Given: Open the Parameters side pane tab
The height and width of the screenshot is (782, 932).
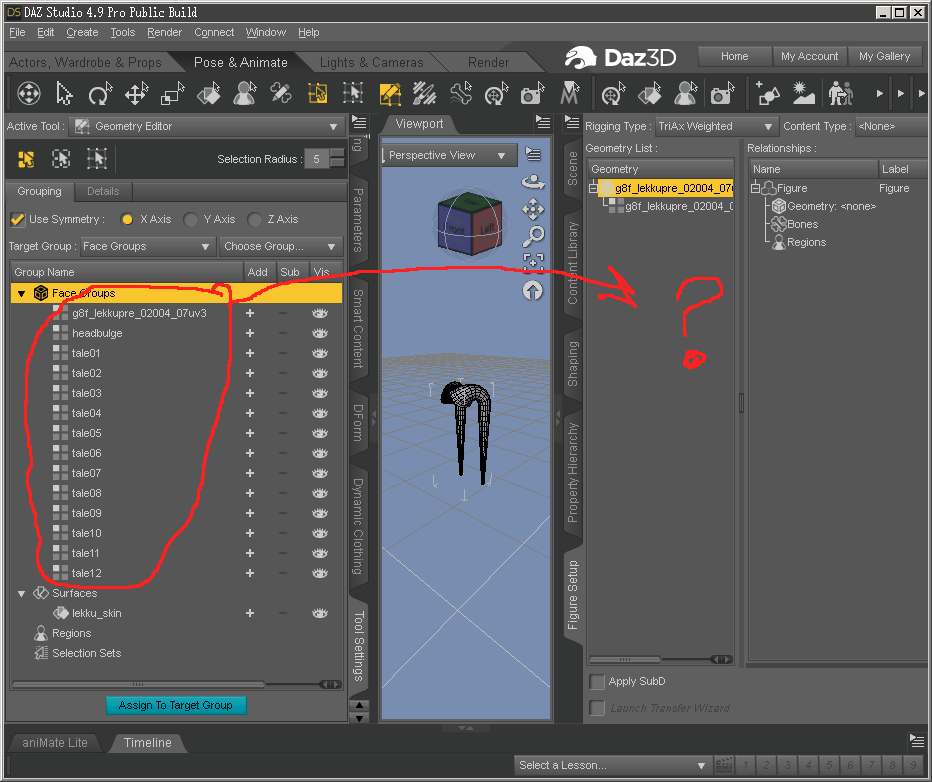Looking at the screenshot, I should [x=358, y=220].
